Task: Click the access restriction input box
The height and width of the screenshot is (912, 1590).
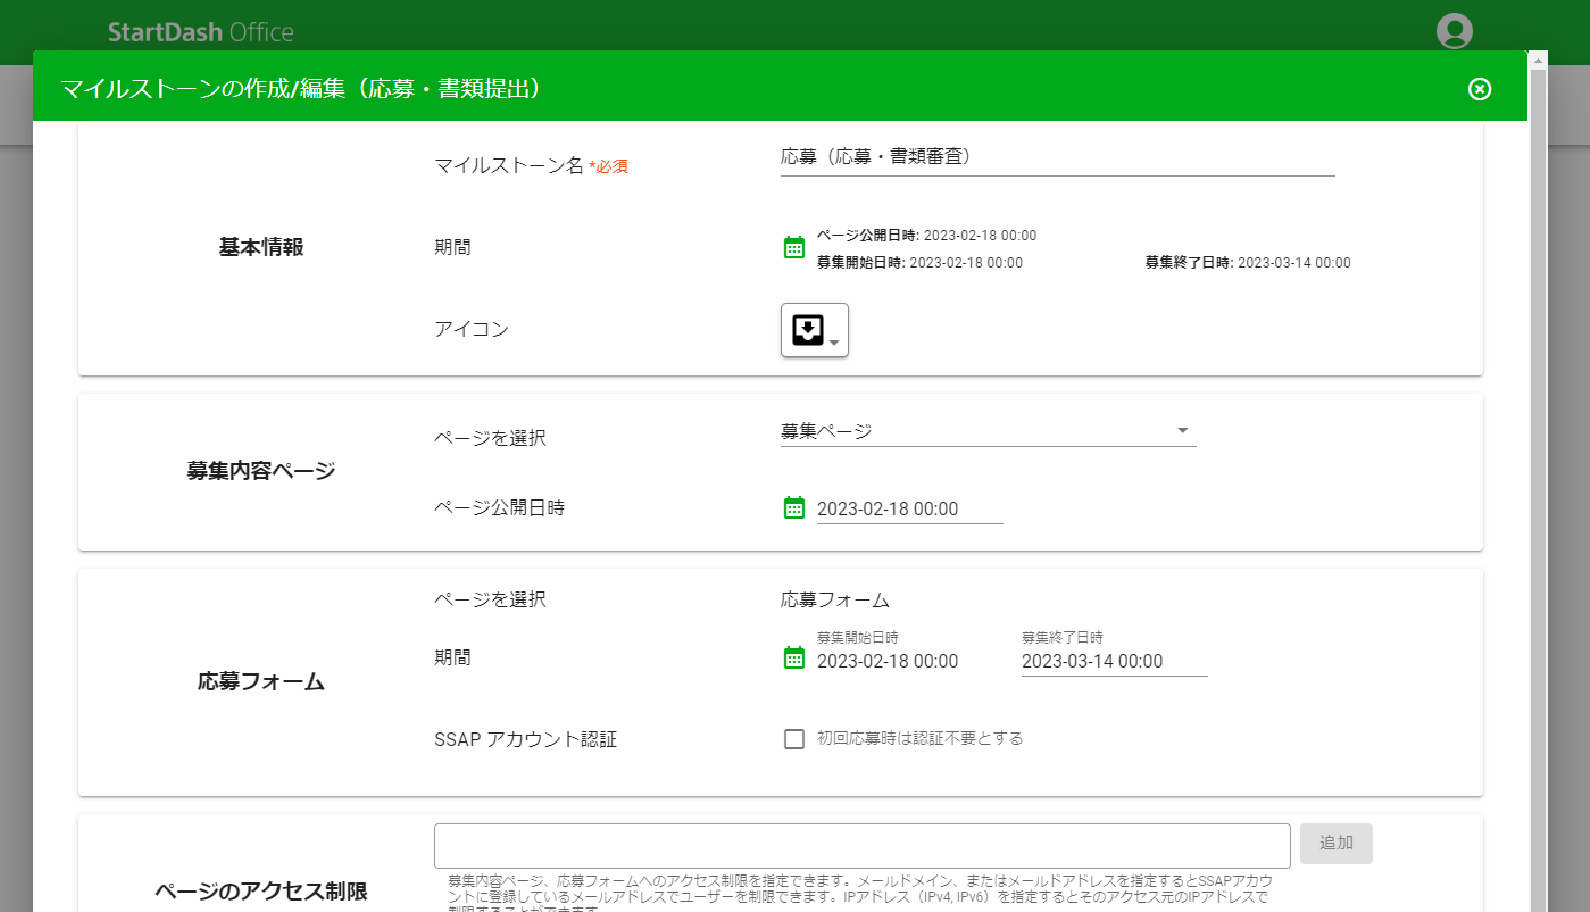Action: coord(862,846)
